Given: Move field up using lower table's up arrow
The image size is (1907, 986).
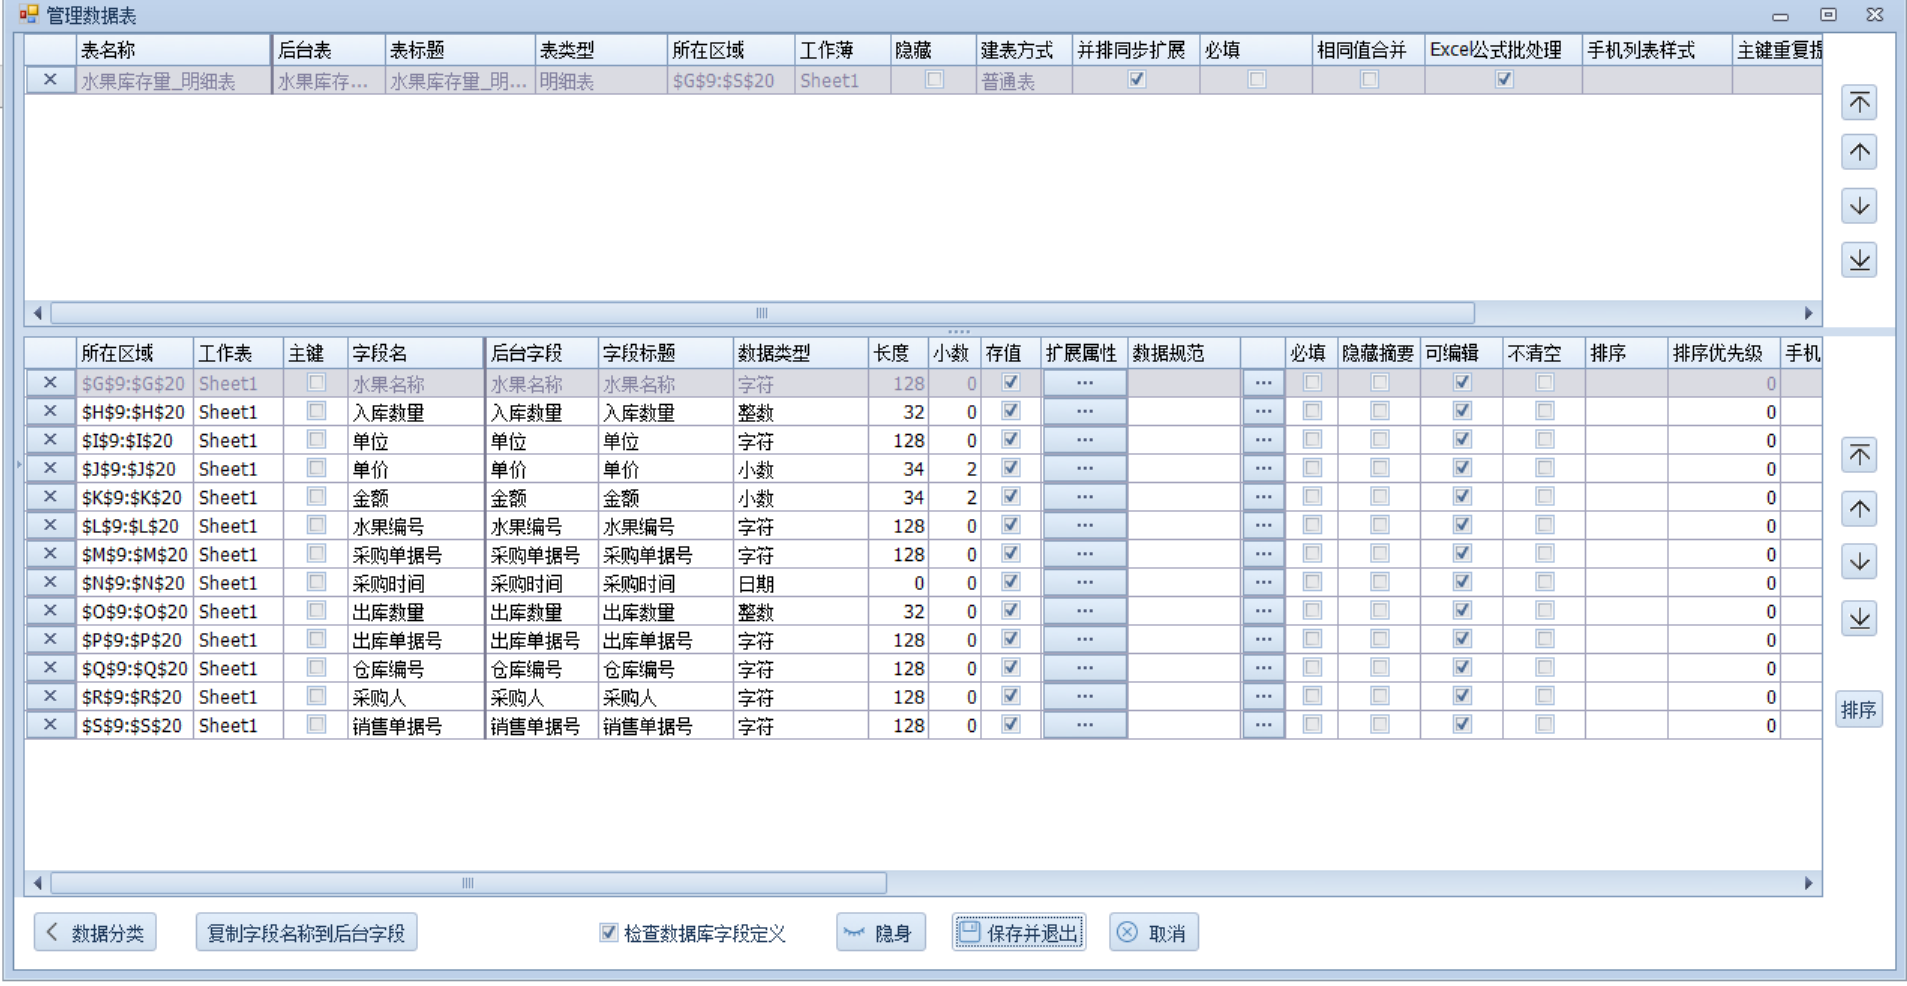Looking at the screenshot, I should tap(1858, 509).
